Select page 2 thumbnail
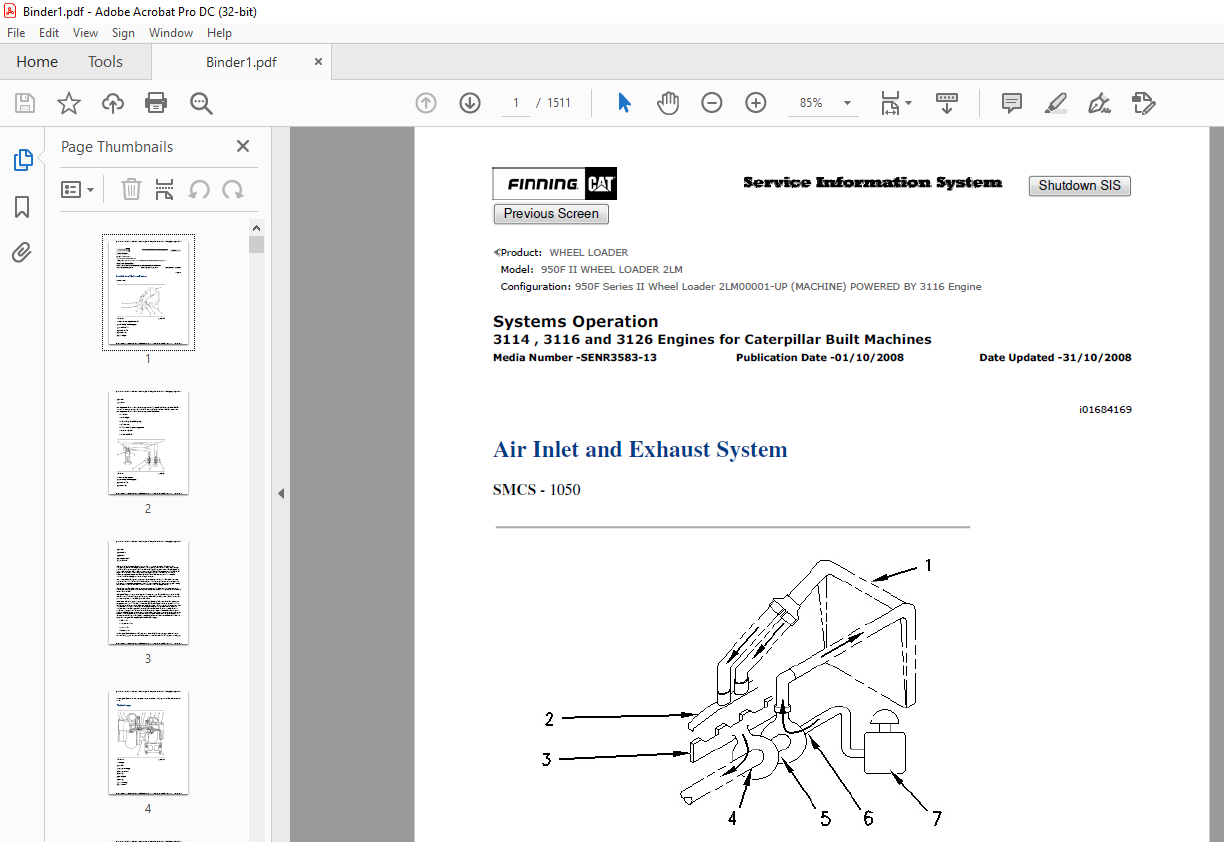This screenshot has width=1224, height=842. [148, 442]
